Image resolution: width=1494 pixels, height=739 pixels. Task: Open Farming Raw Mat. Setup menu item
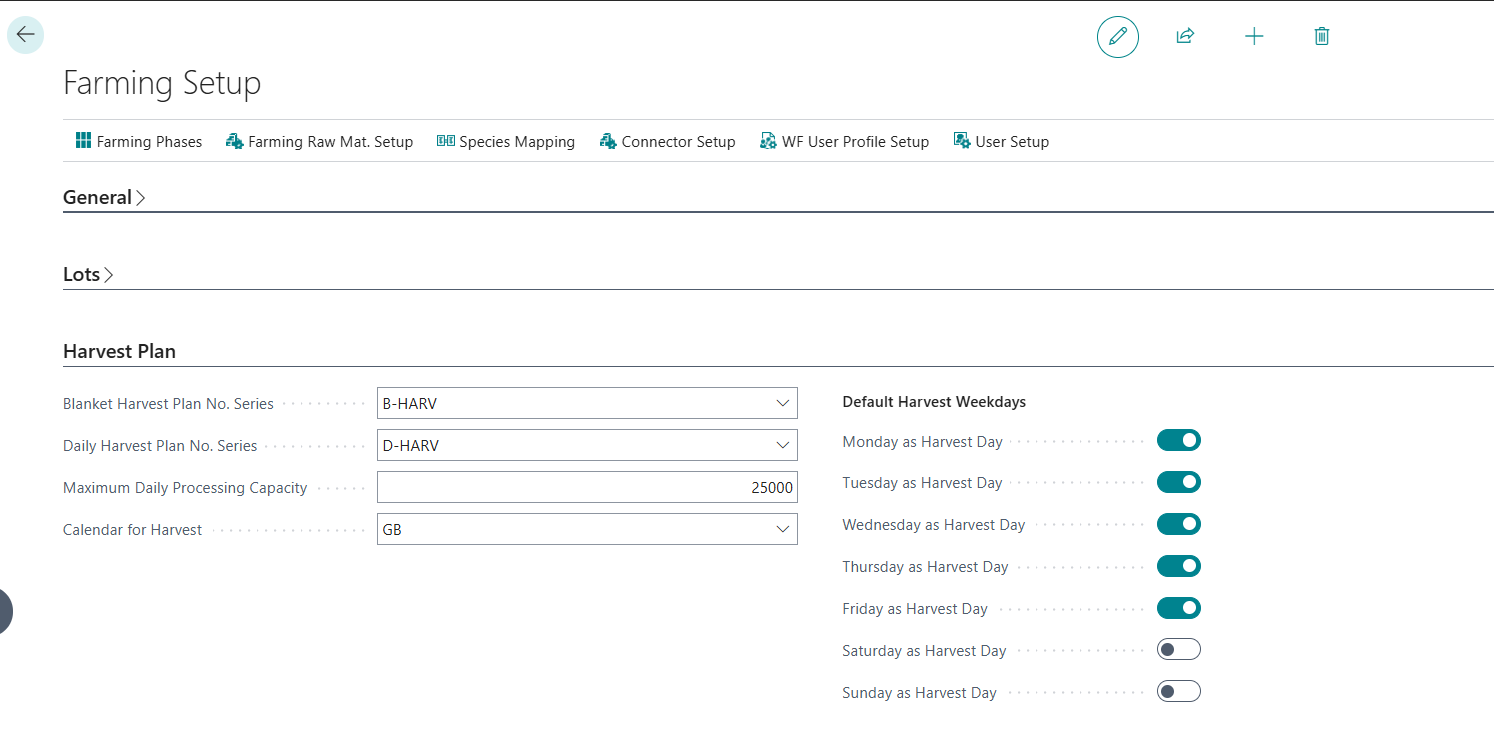pyautogui.click(x=320, y=142)
